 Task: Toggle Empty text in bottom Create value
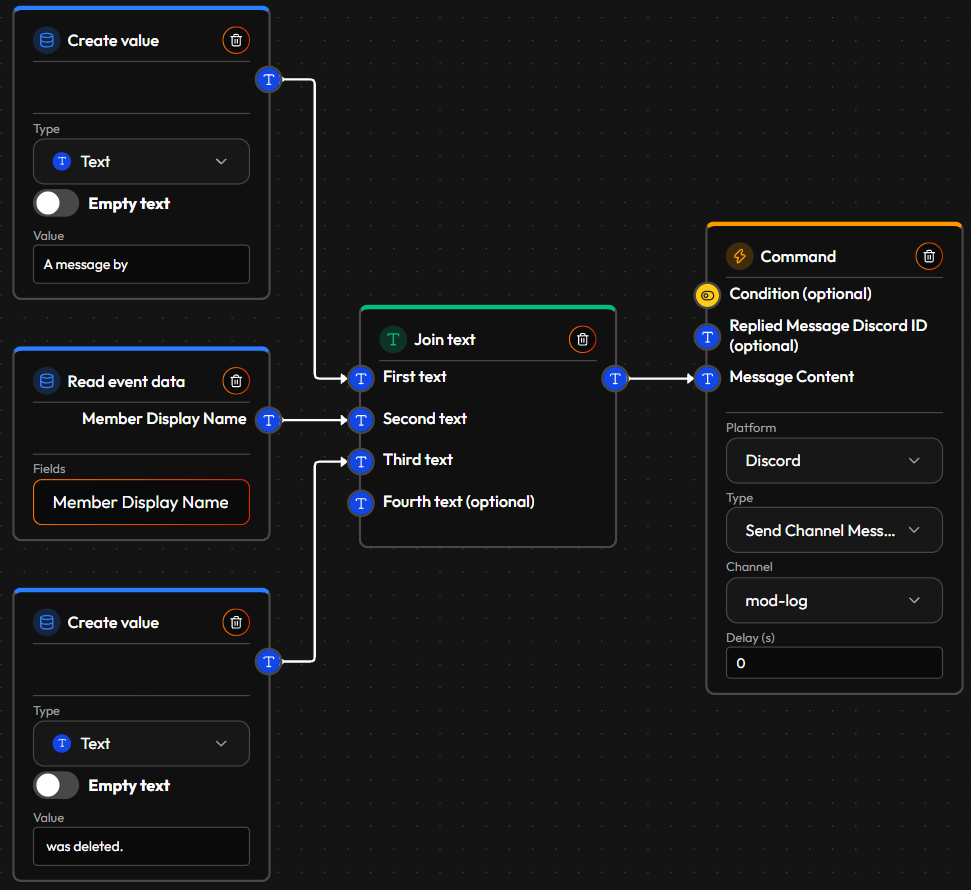click(x=56, y=785)
